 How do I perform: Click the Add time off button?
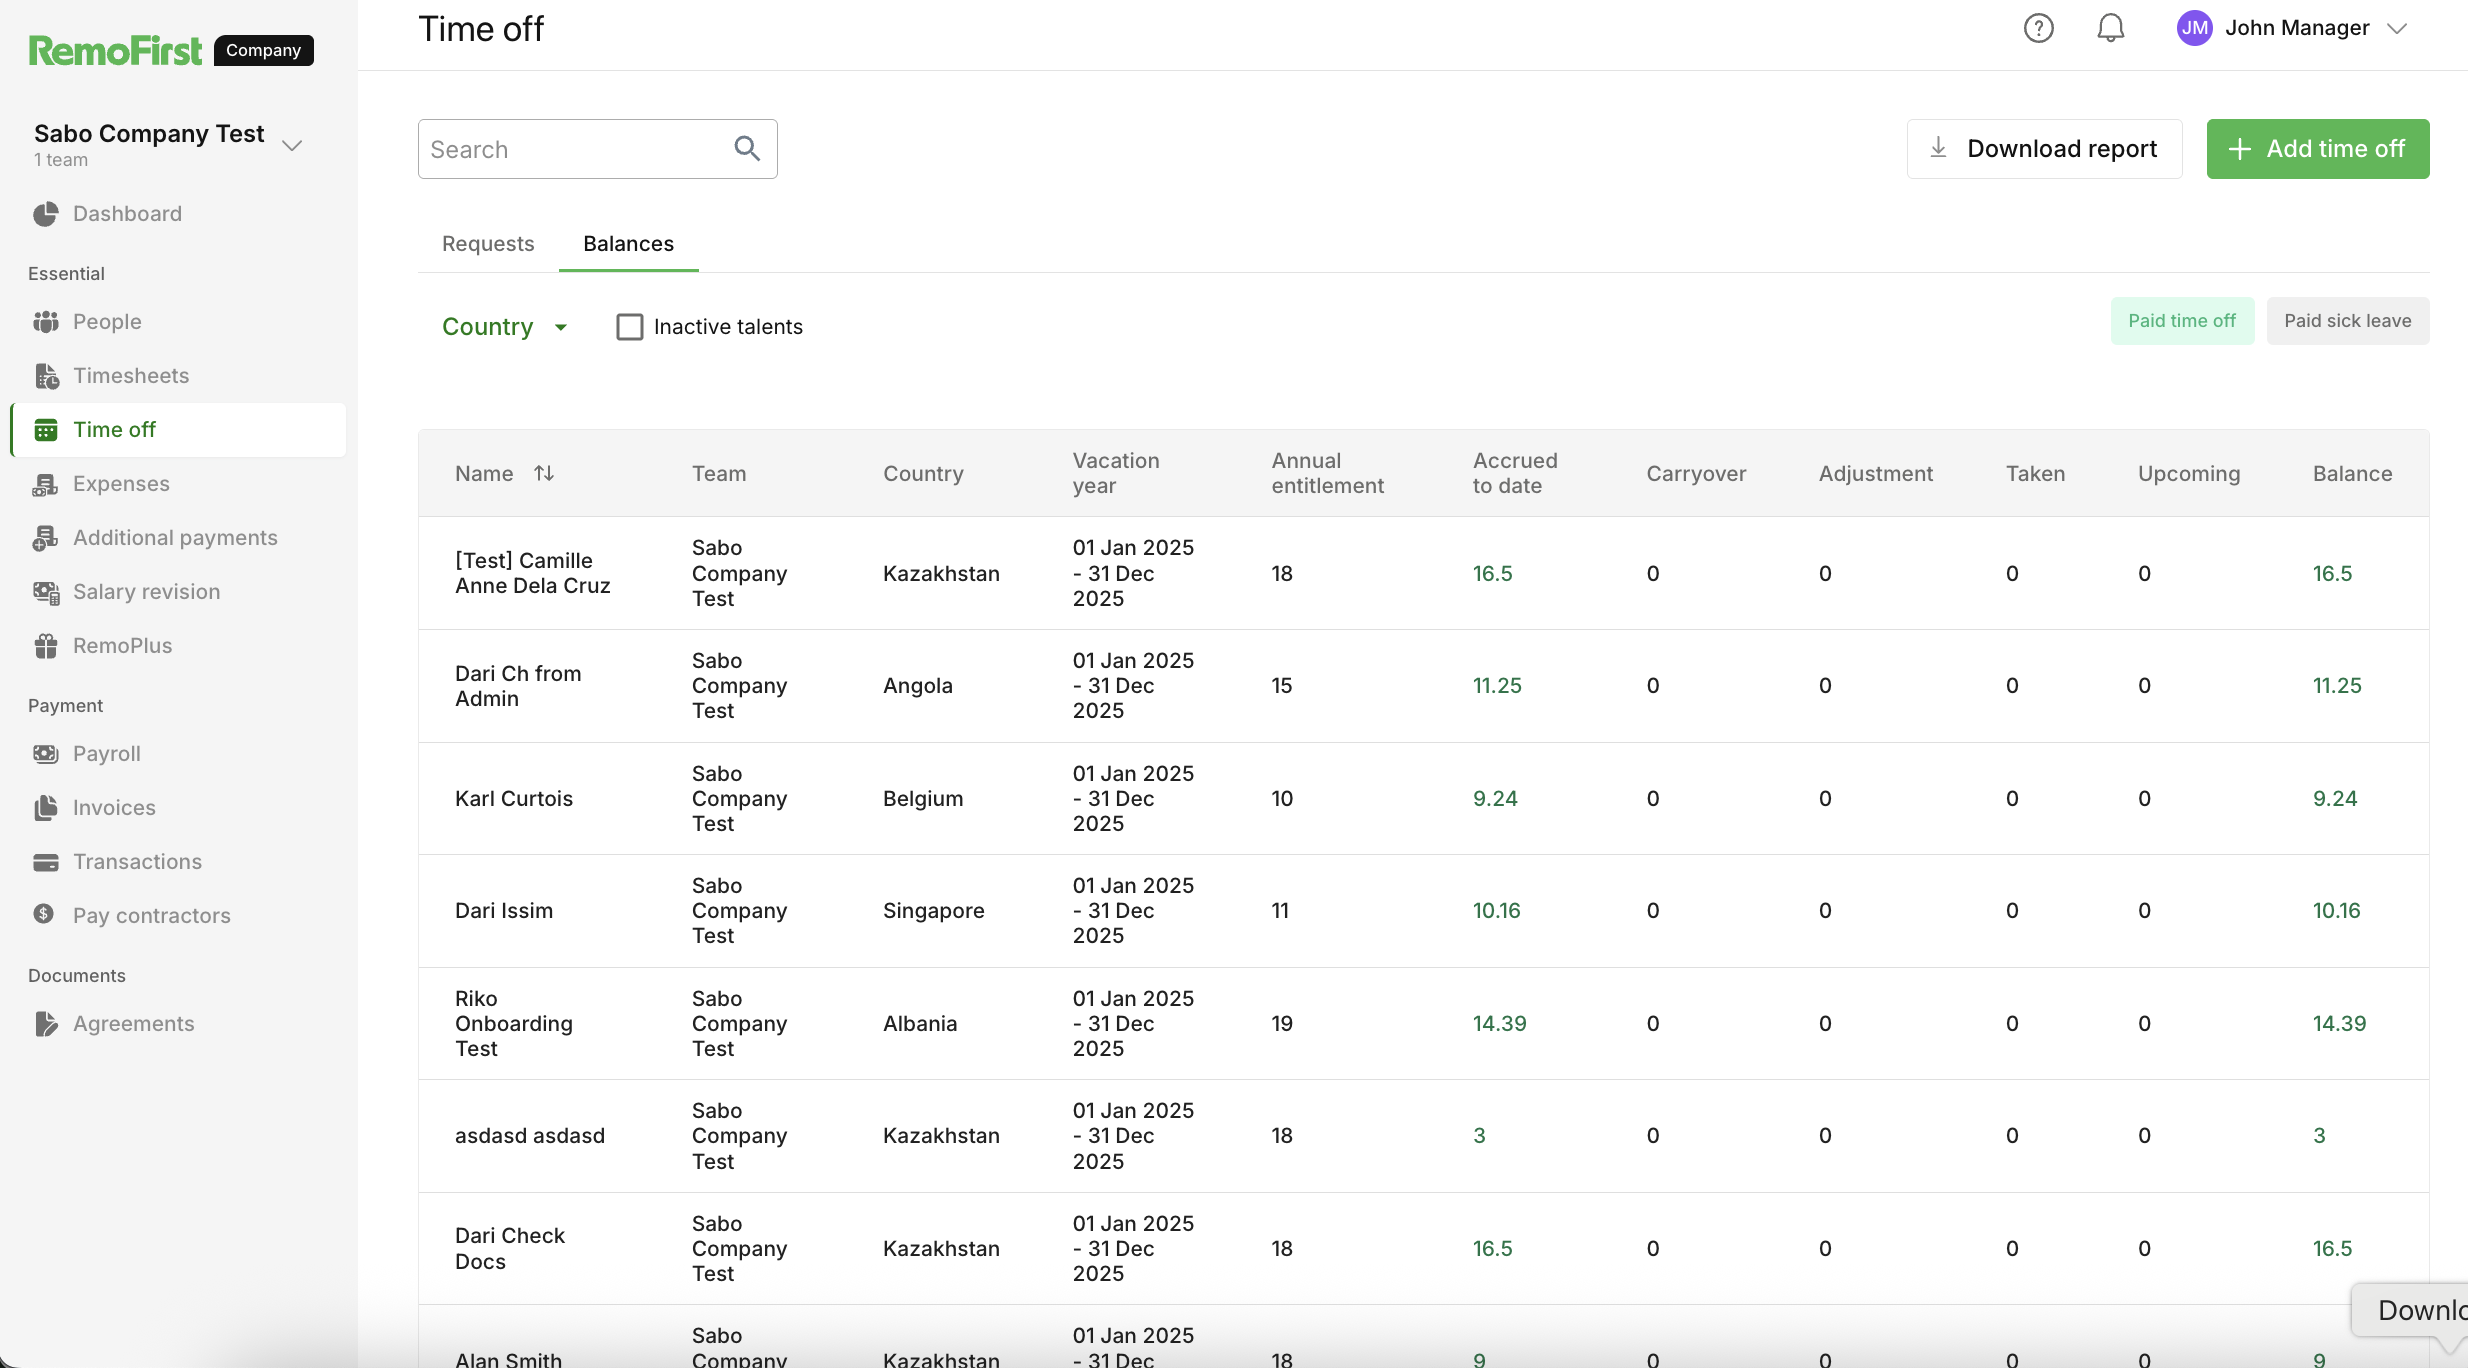click(x=2317, y=149)
